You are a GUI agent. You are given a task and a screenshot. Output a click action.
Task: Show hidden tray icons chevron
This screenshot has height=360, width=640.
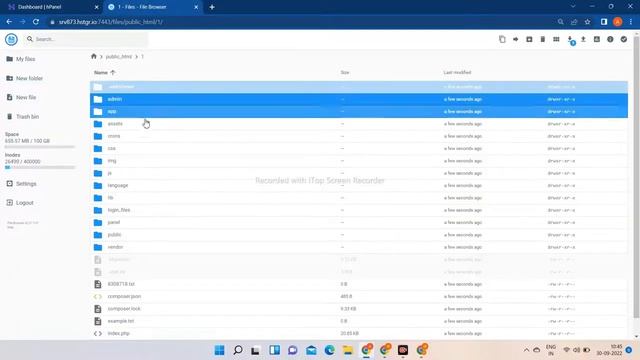coord(527,350)
